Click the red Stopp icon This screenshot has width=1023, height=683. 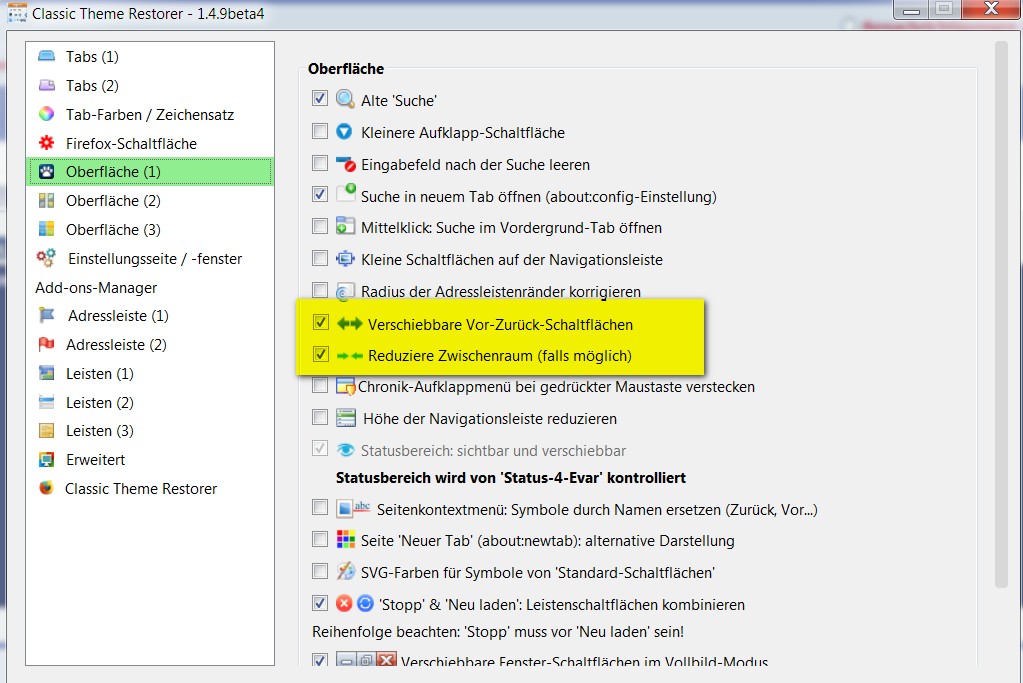coord(344,603)
